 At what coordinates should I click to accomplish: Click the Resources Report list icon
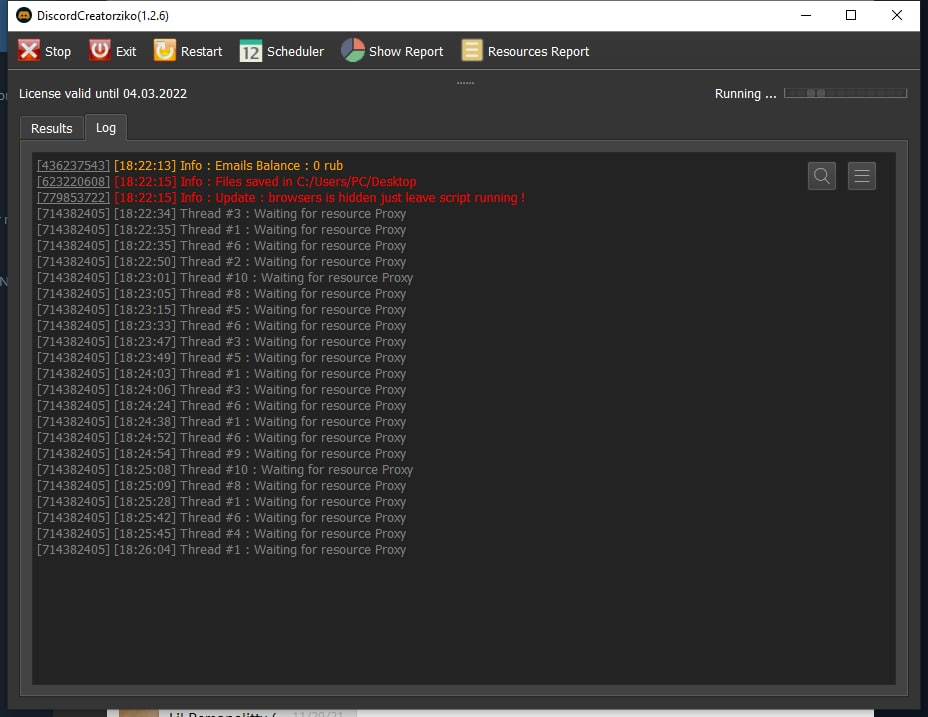point(472,50)
